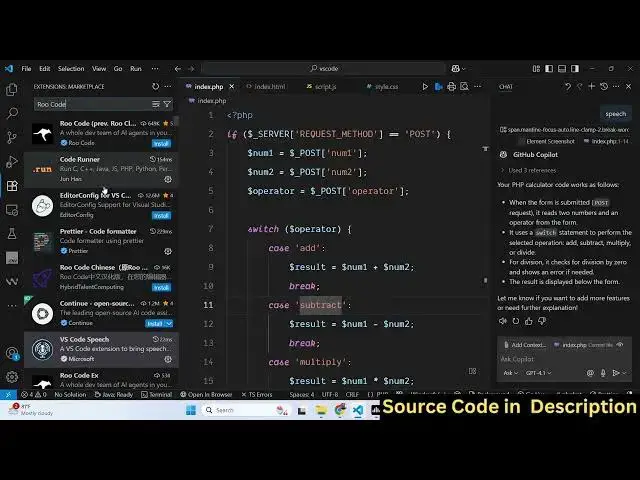Mark Copilot response unhelpful thumbs down
This screenshot has width=640, height=480.
coord(542,321)
